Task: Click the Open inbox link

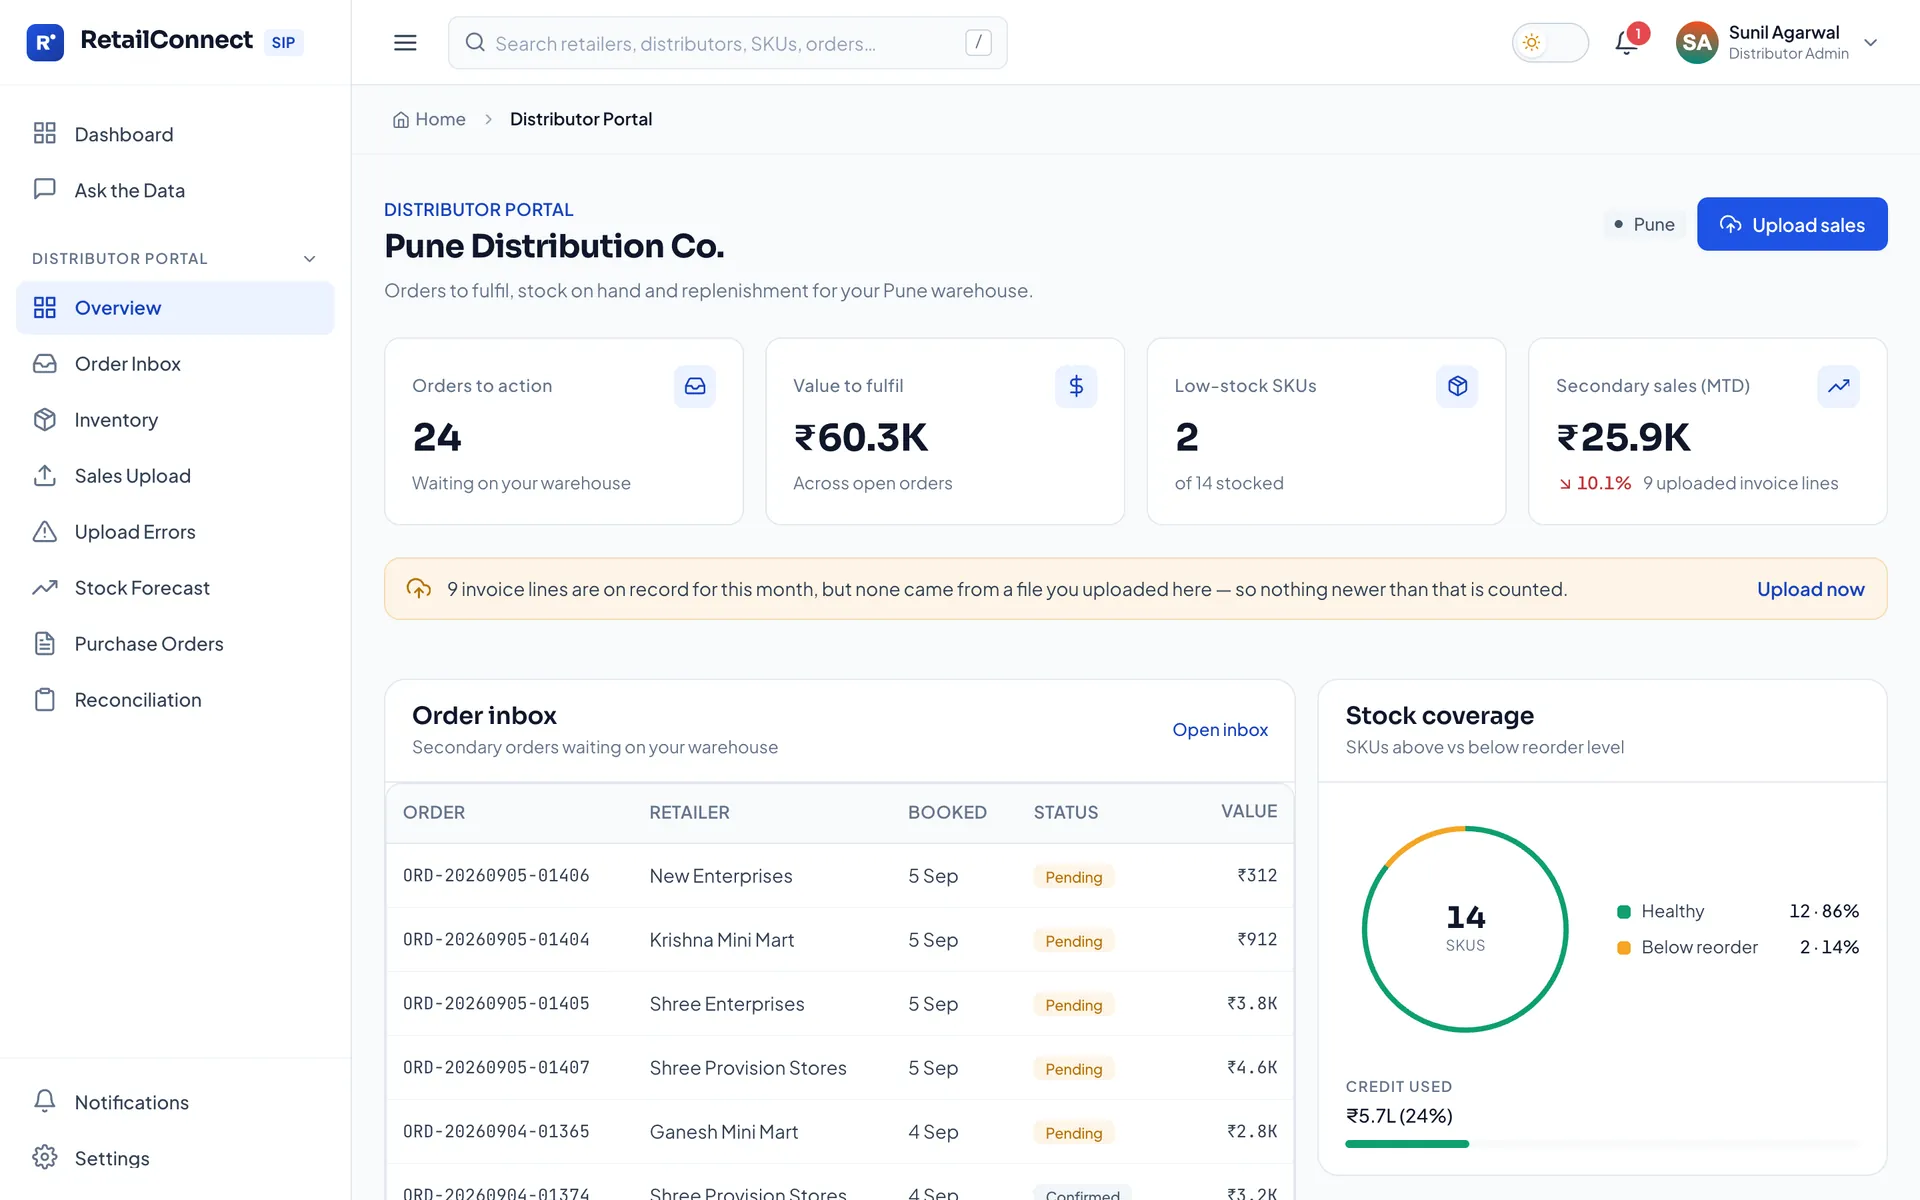Action: pyautogui.click(x=1220, y=730)
